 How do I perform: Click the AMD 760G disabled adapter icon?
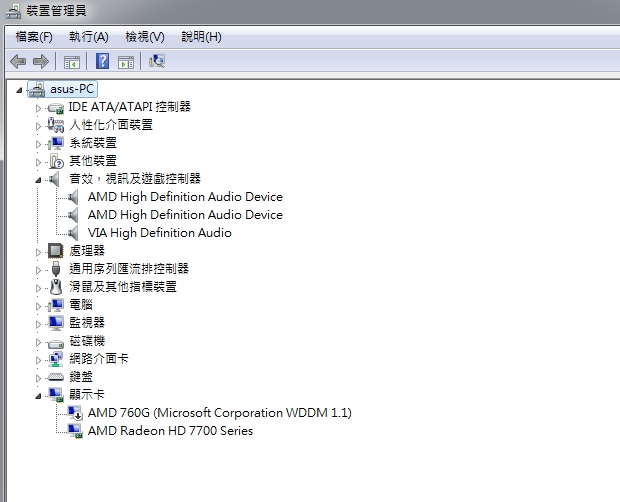75,413
